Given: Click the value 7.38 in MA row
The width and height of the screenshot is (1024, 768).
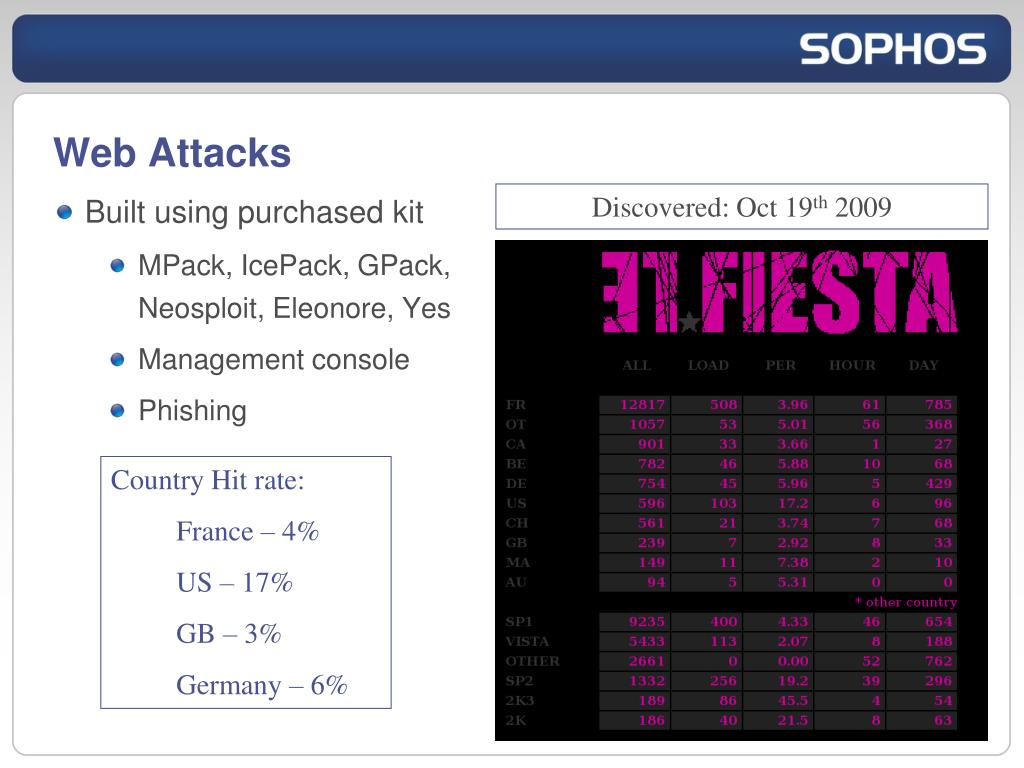Looking at the screenshot, I should [793, 562].
